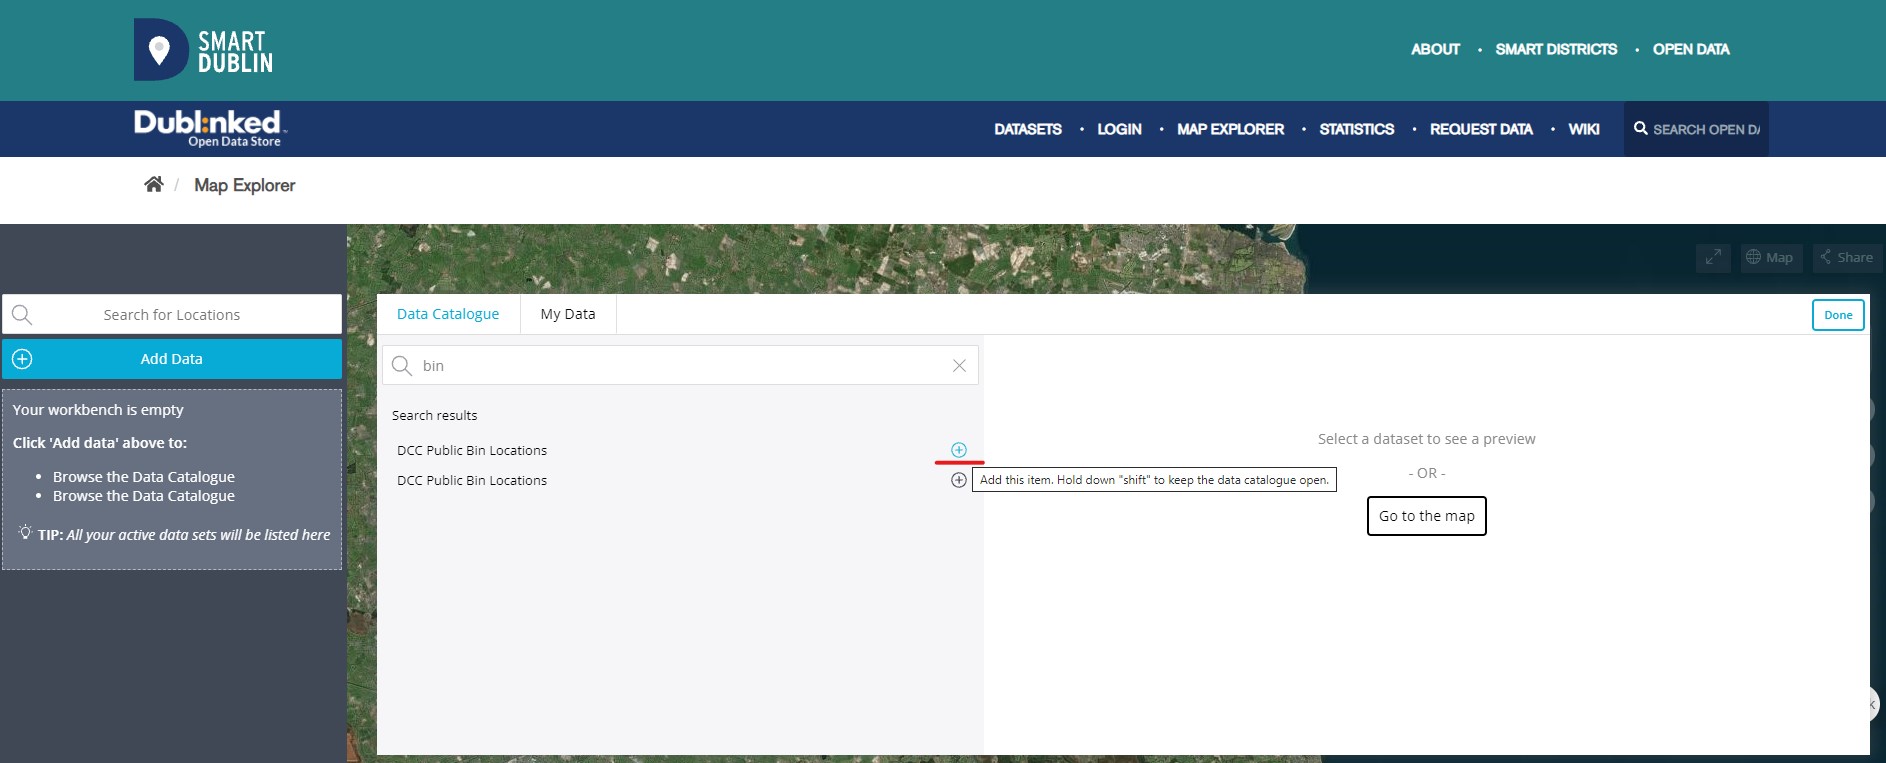Click the Share button on map
The image size is (1886, 763).
tap(1846, 257)
